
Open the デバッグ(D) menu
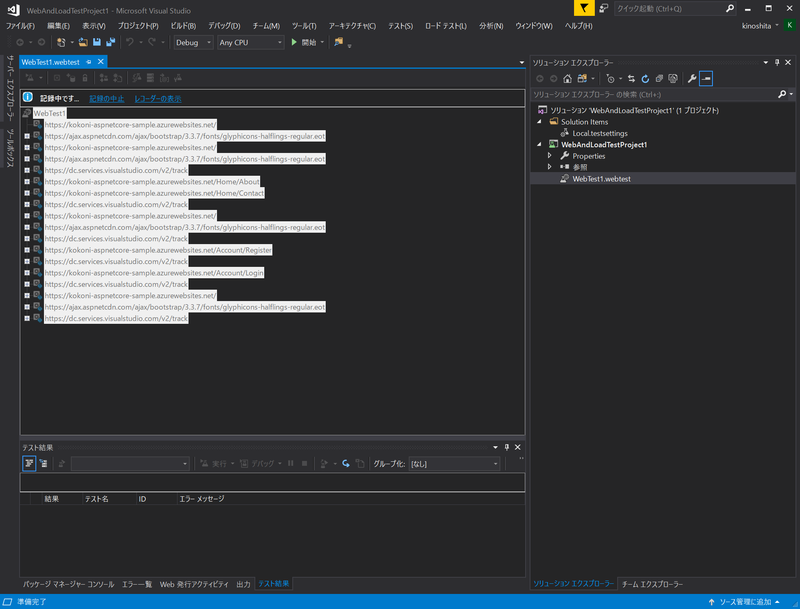coord(224,26)
